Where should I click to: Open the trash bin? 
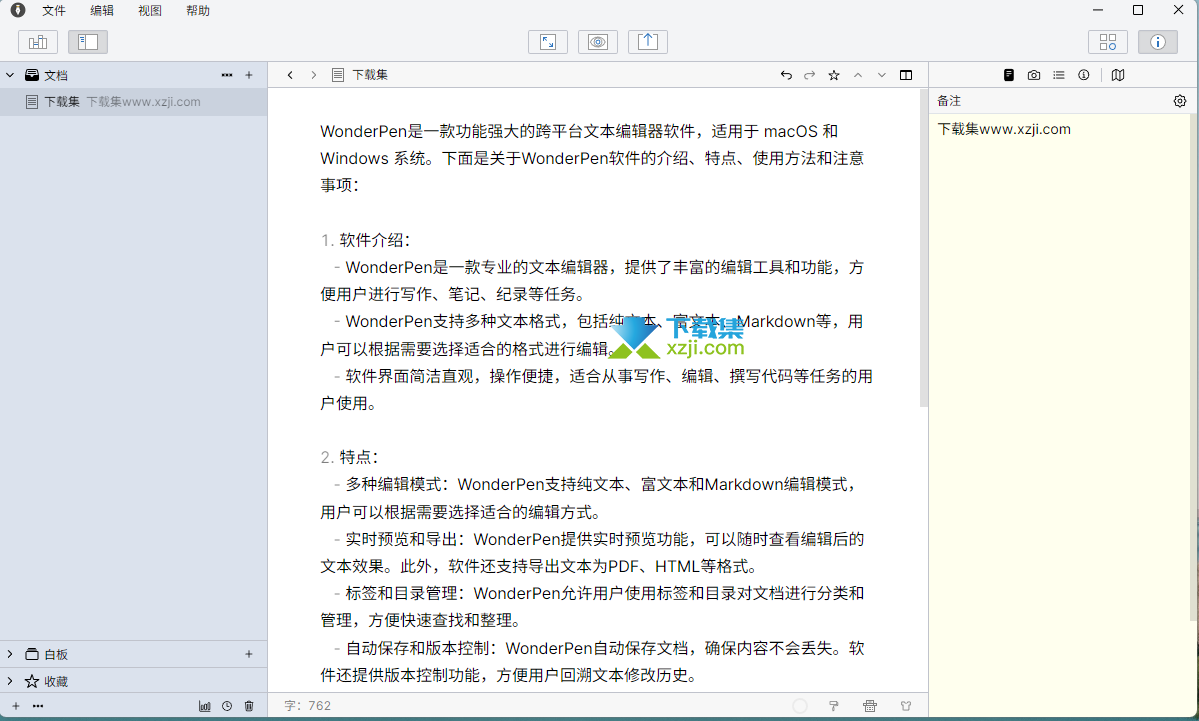click(x=249, y=706)
